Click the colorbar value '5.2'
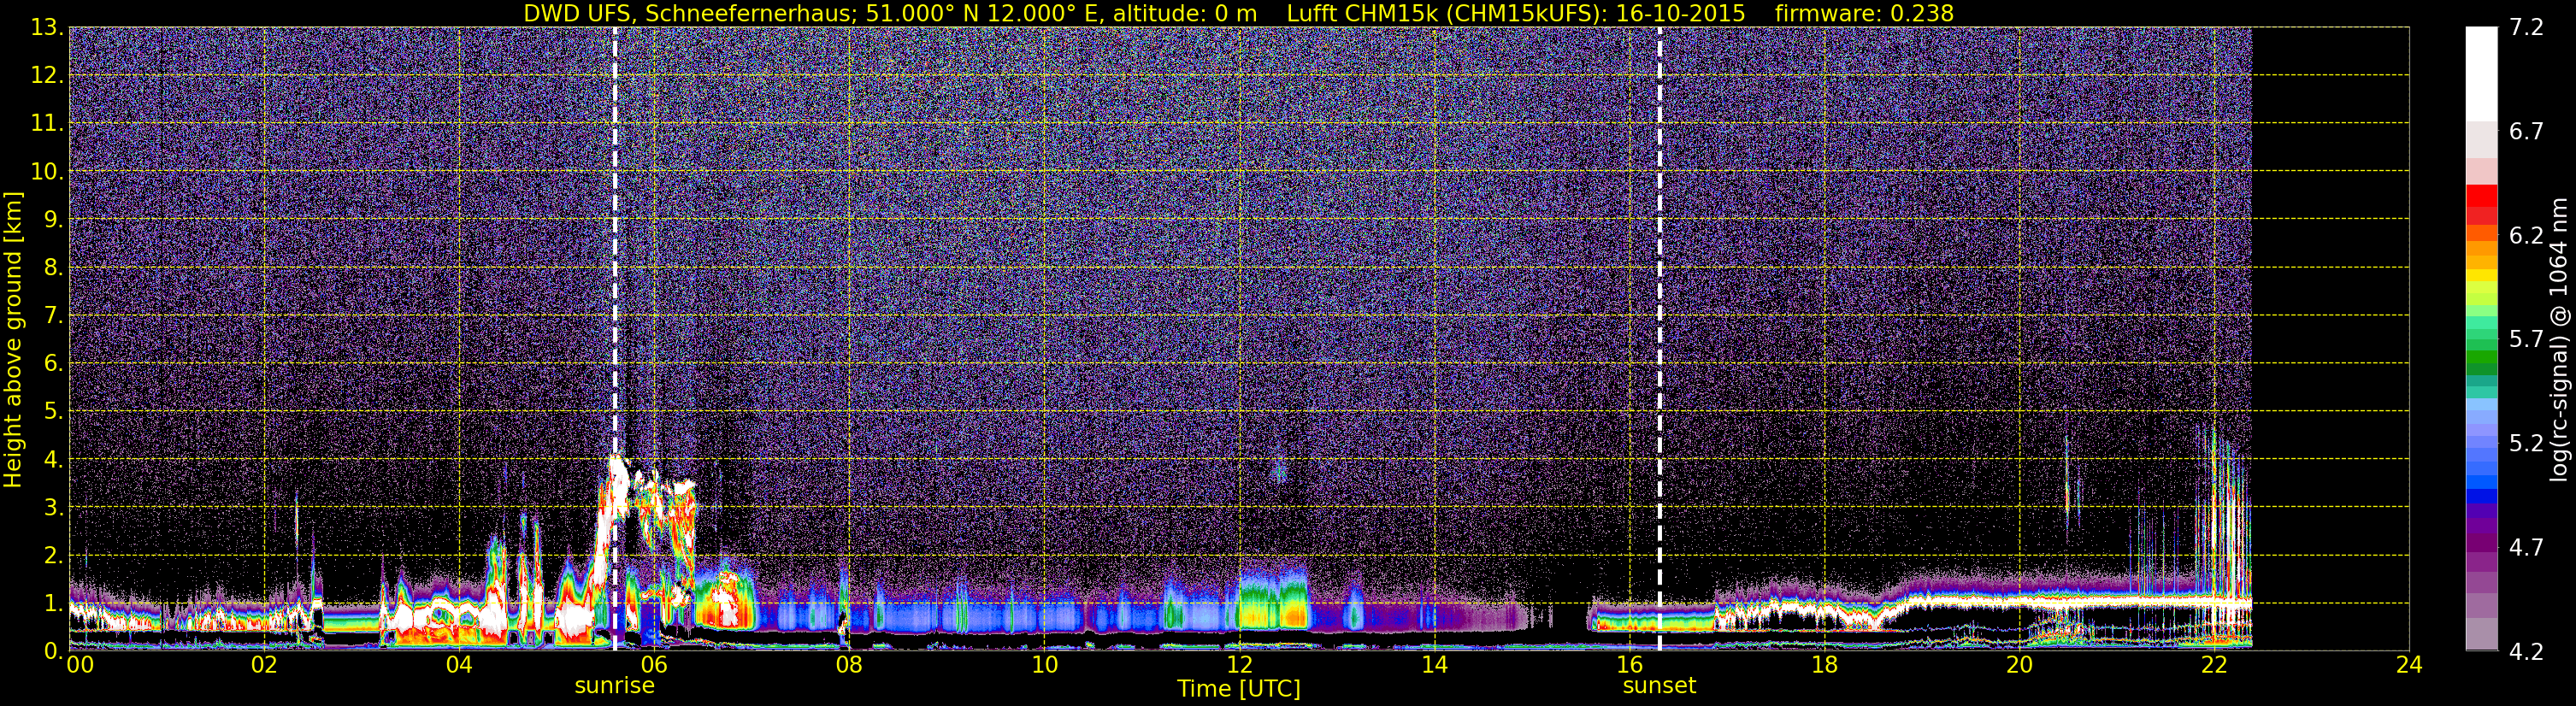The image size is (2576, 706). click(2526, 444)
